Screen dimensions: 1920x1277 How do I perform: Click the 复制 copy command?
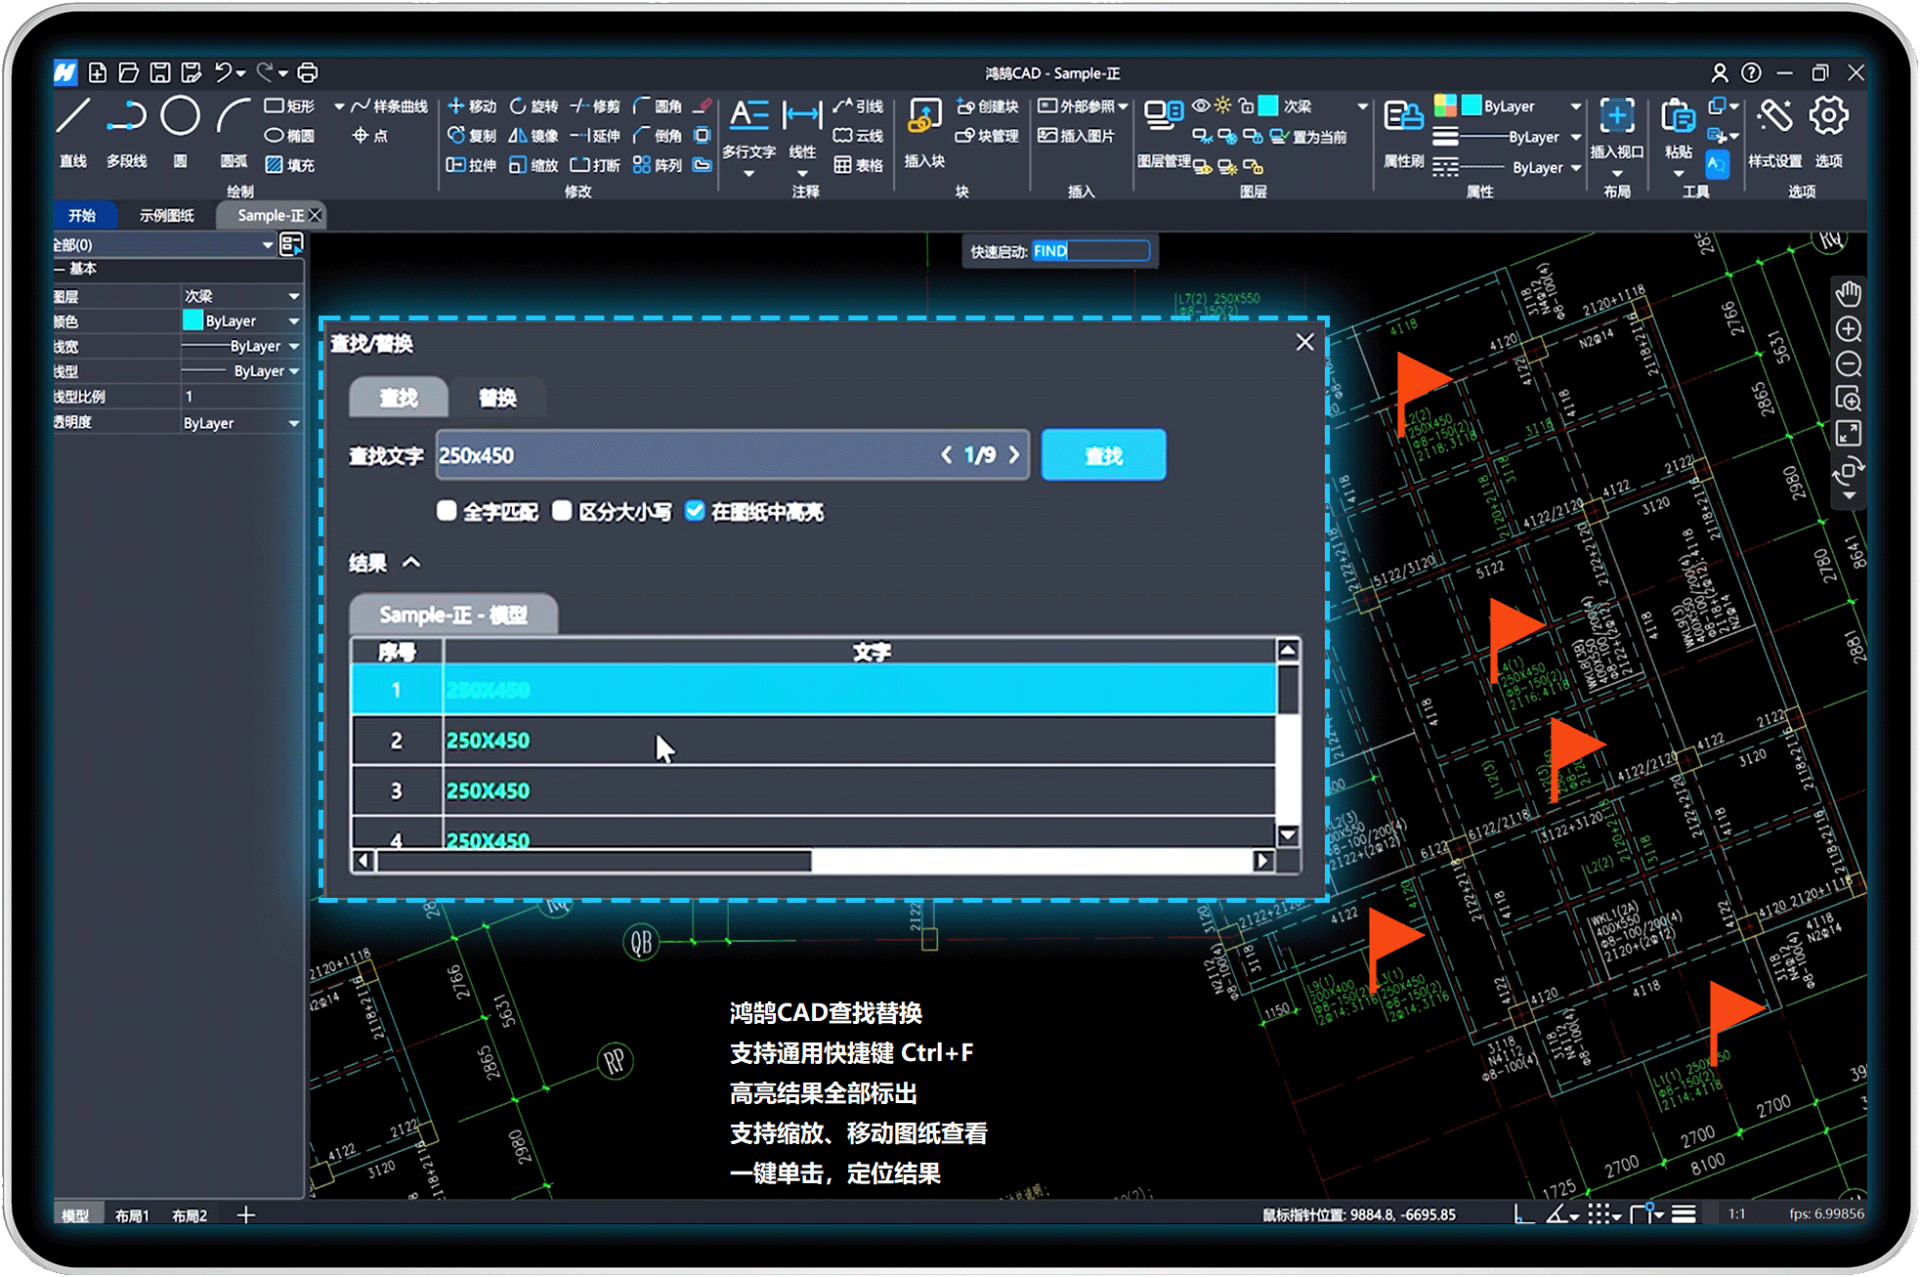[472, 135]
